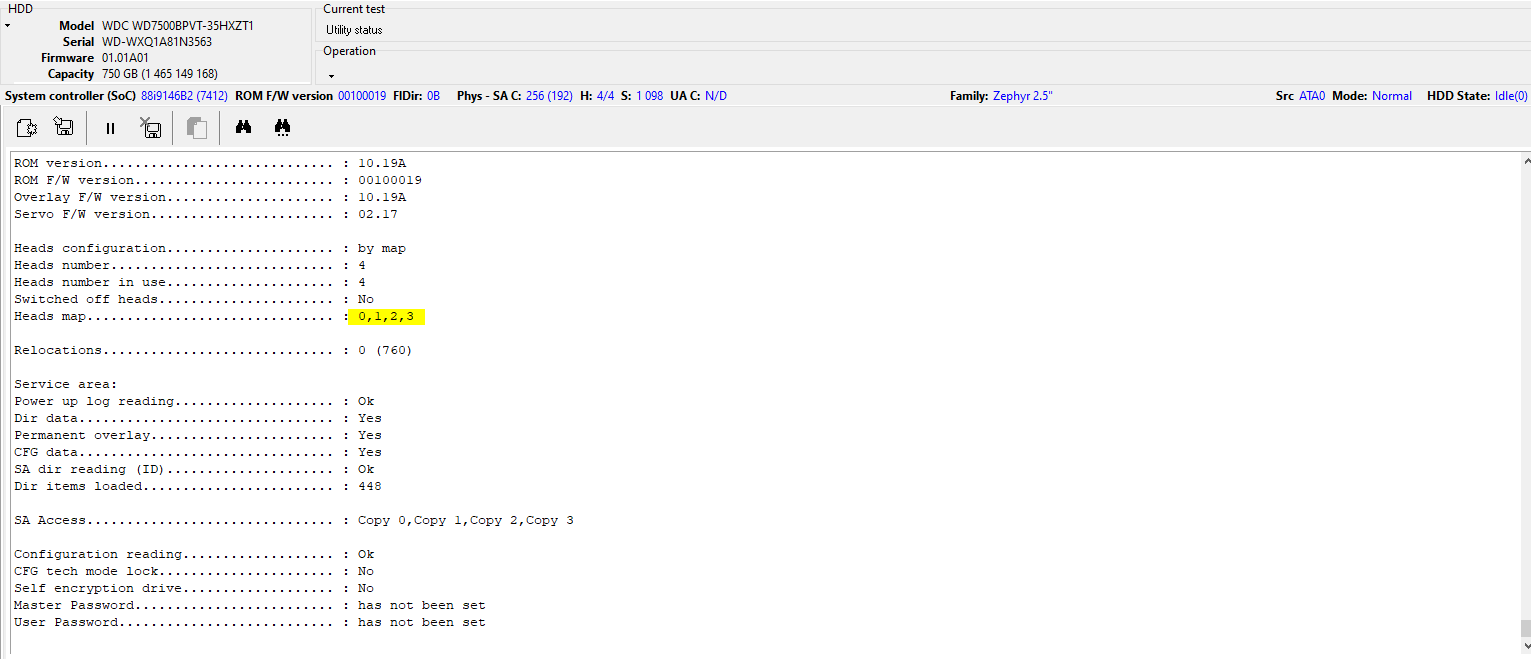Click the scrollbar up arrow in log
The image size is (1531, 659).
[x=1525, y=161]
